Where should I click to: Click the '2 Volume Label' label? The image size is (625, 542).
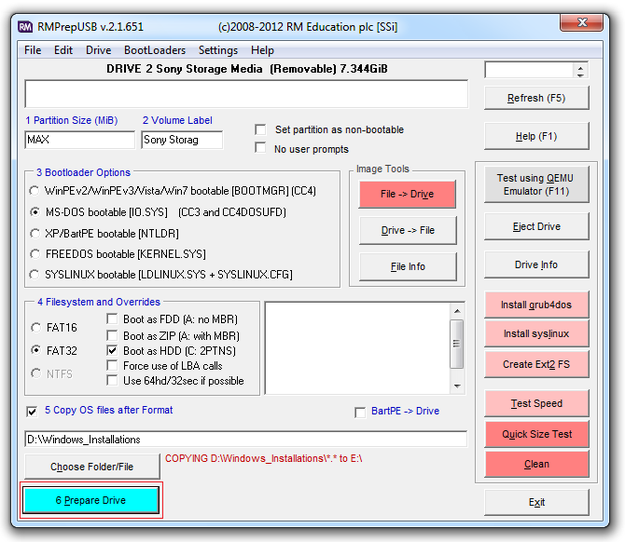pos(177,120)
